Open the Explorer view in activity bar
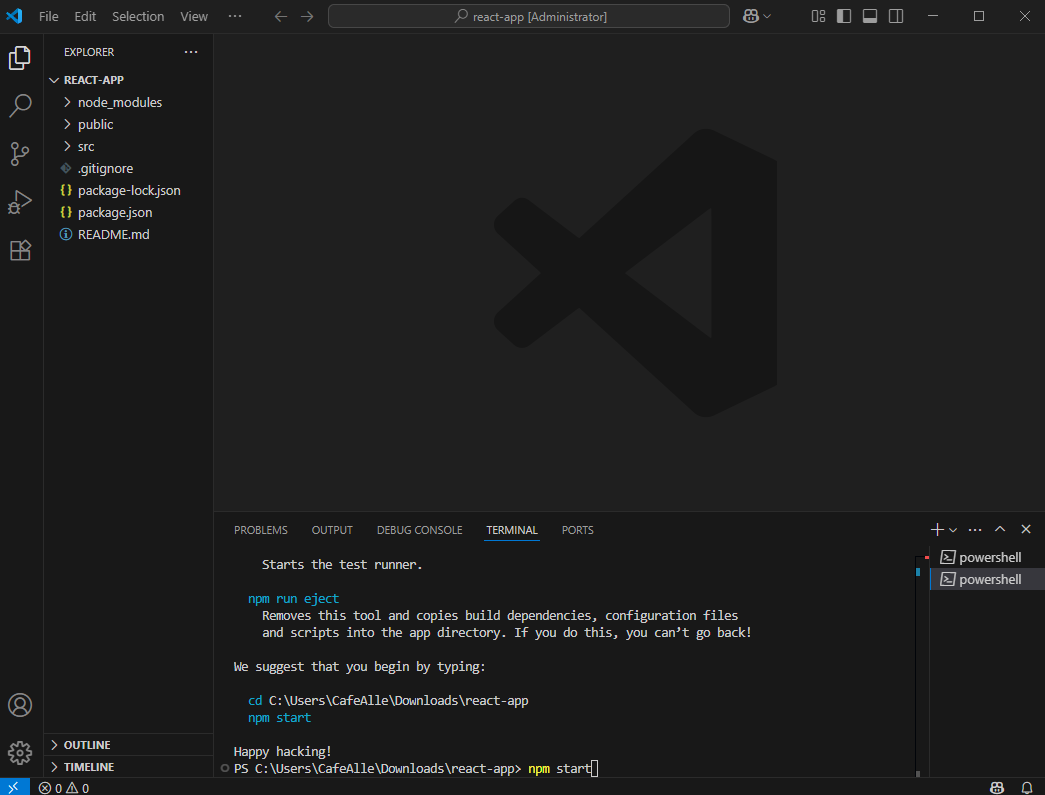 point(20,58)
